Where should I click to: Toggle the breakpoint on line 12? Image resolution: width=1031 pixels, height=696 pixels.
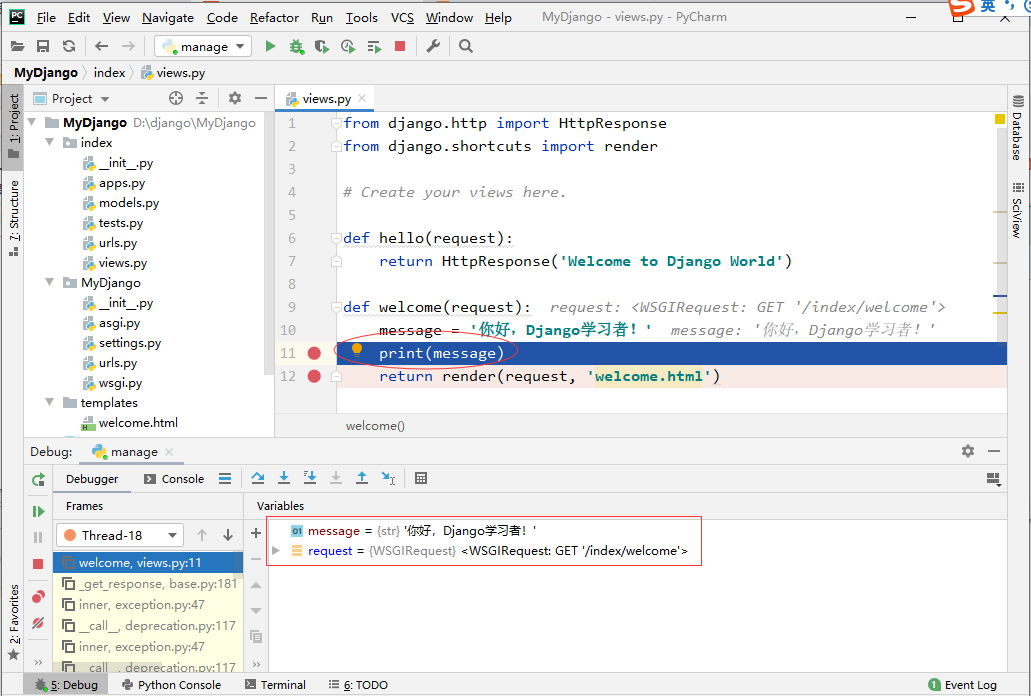point(314,377)
